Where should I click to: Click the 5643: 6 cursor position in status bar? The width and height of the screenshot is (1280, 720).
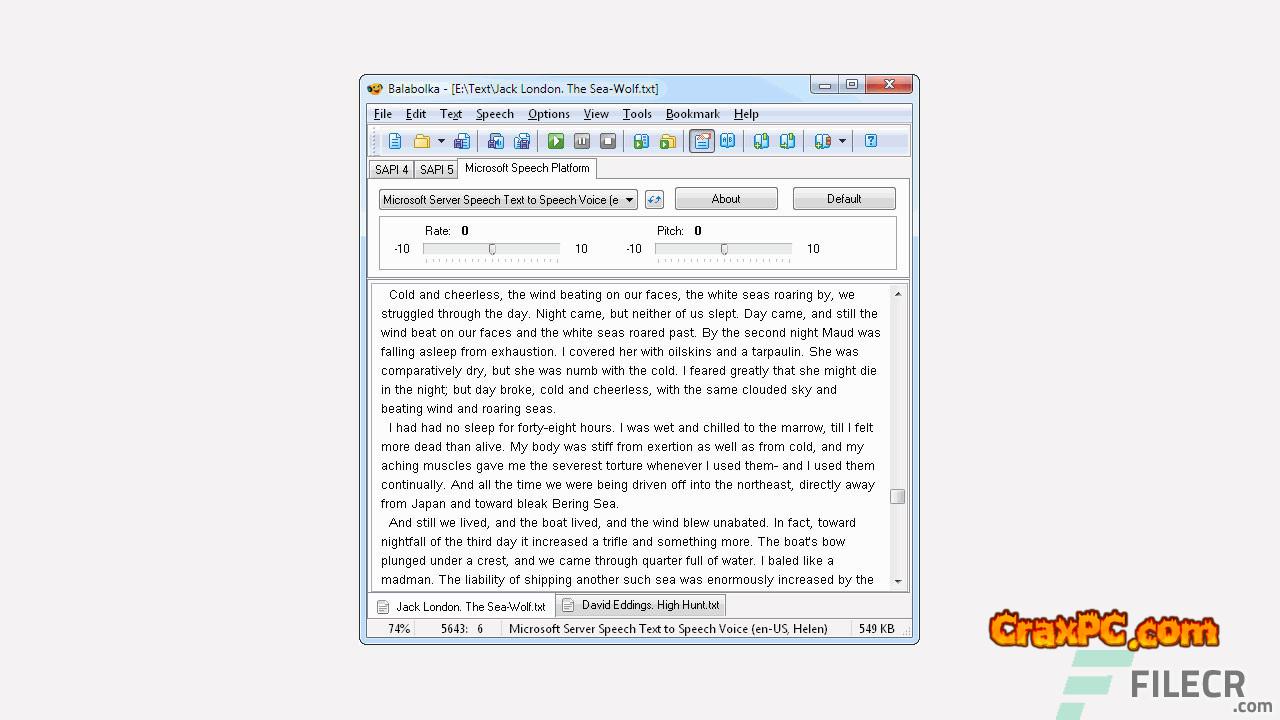pyautogui.click(x=462, y=629)
